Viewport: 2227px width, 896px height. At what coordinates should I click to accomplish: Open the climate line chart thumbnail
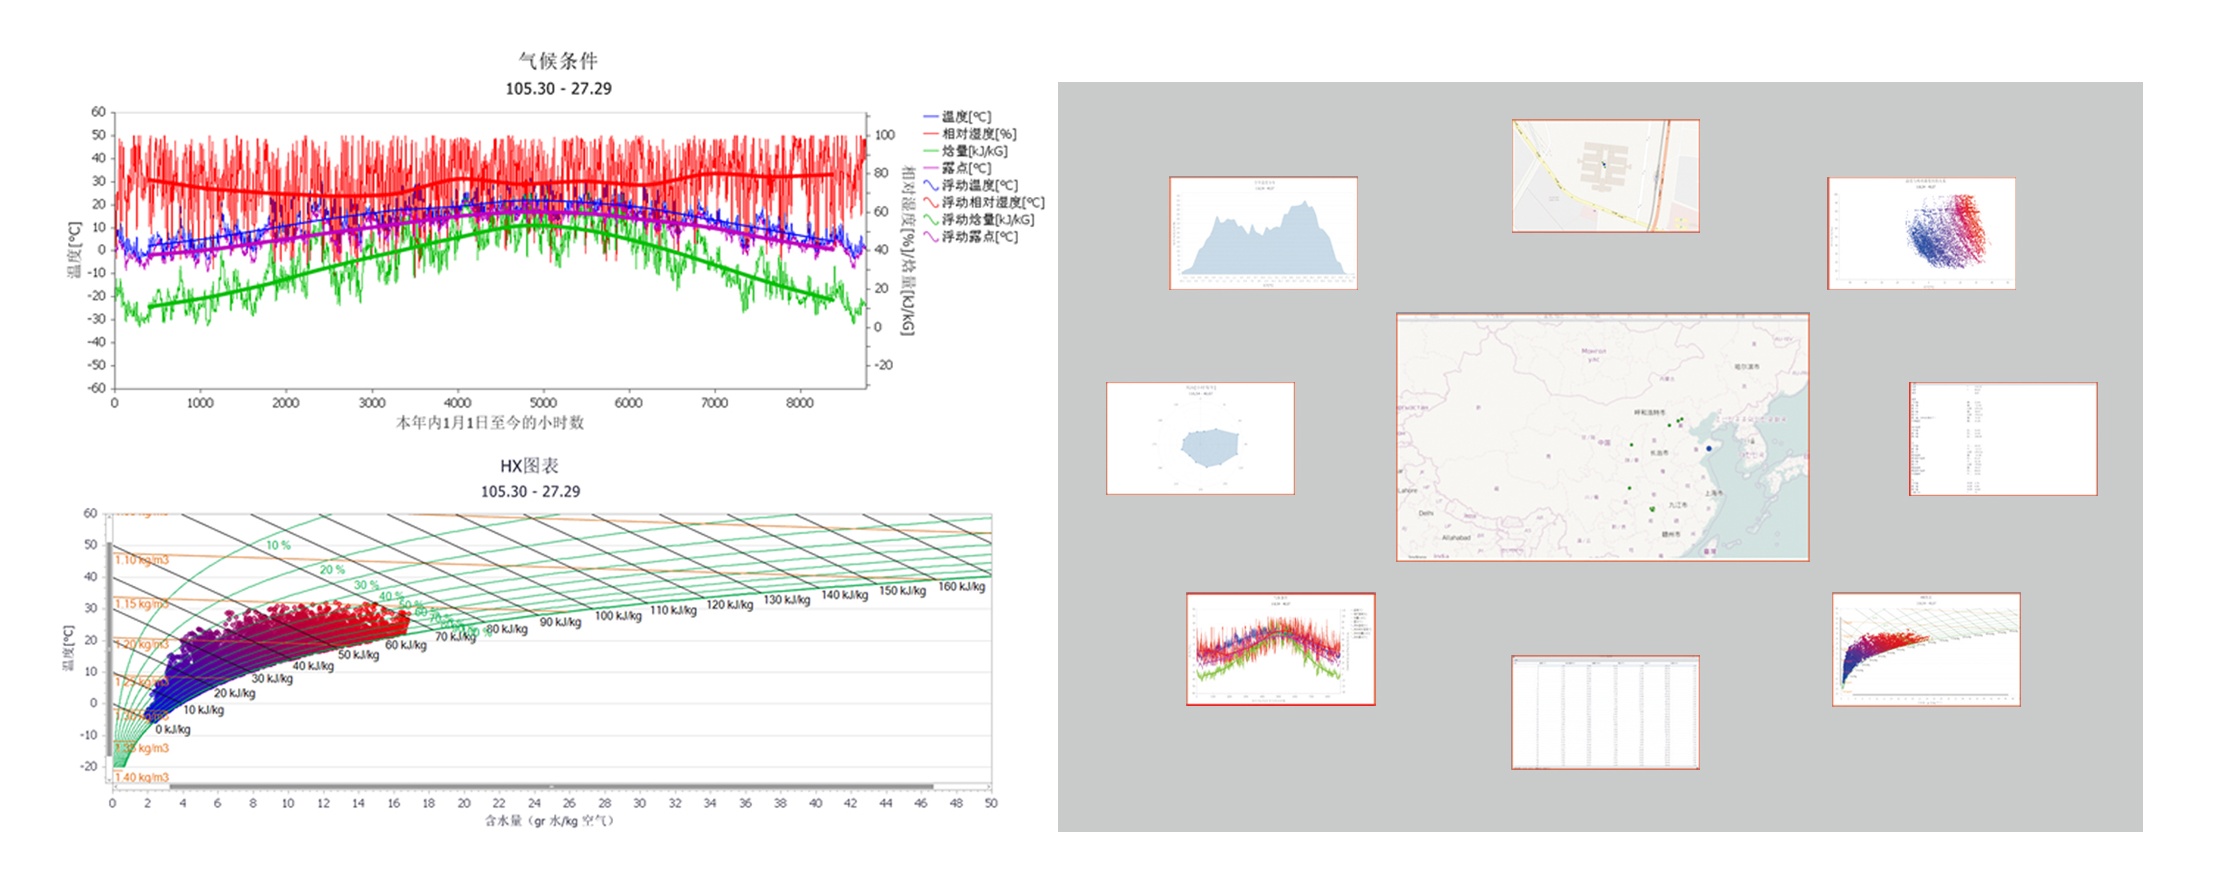[1281, 649]
